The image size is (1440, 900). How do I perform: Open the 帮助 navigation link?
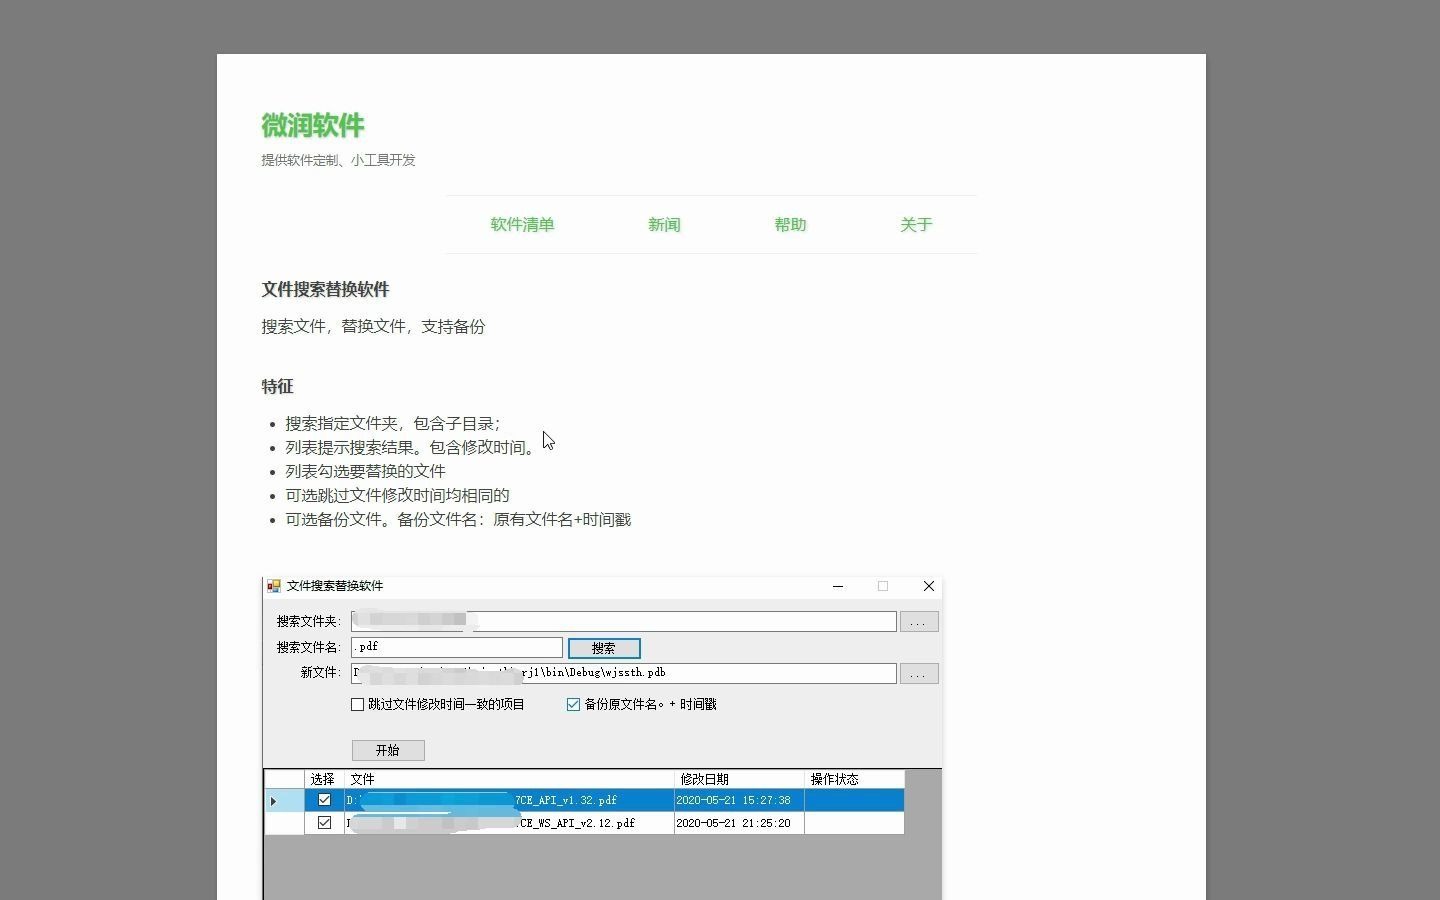tap(790, 225)
